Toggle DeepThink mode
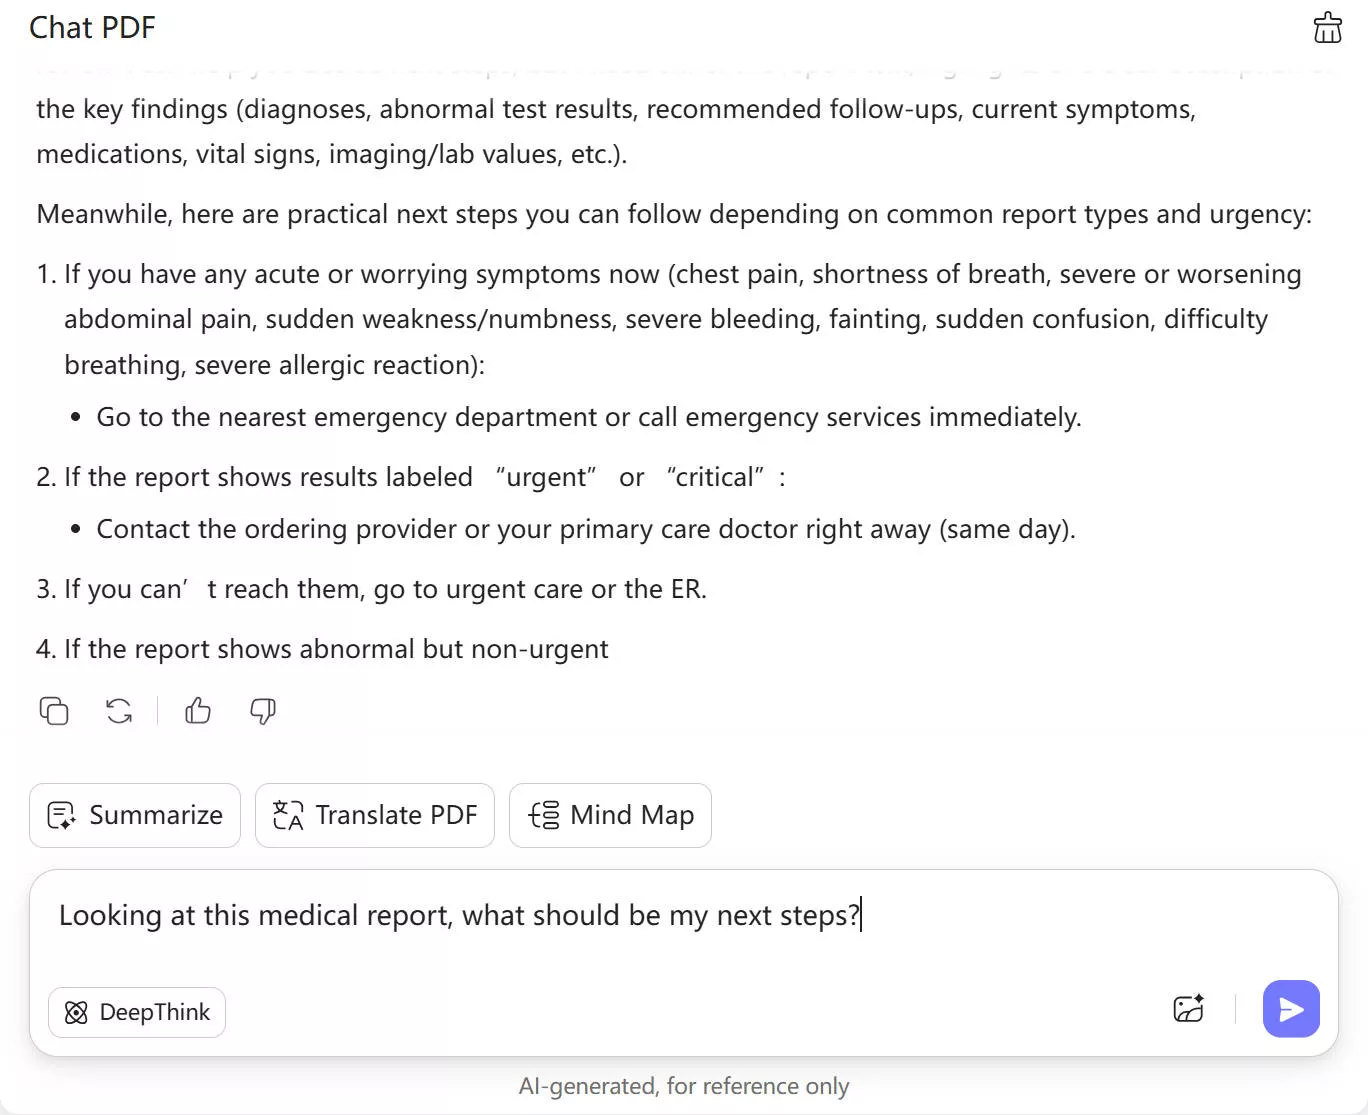Viewport: 1368px width, 1115px height. point(137,1013)
